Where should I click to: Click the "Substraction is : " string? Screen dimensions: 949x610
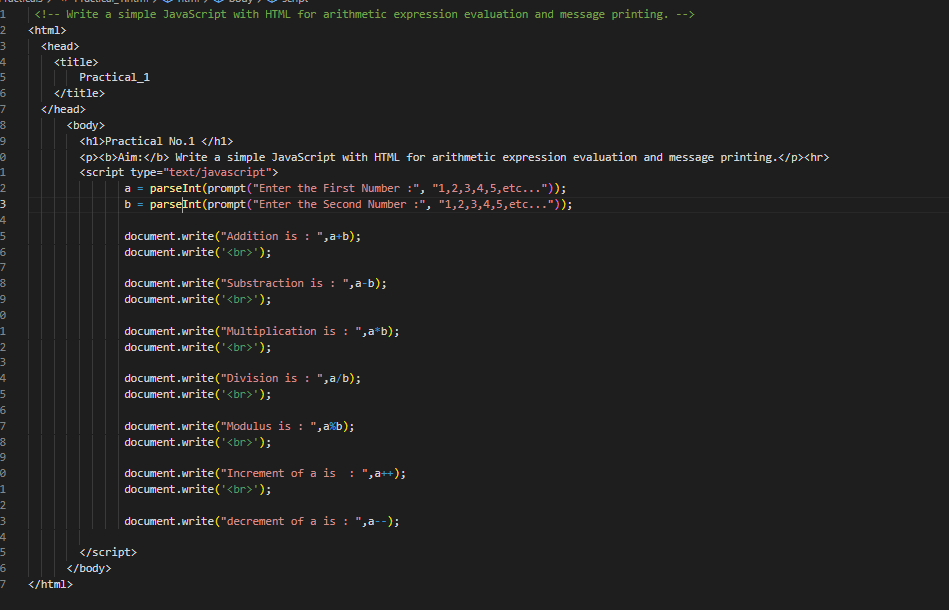tap(284, 283)
